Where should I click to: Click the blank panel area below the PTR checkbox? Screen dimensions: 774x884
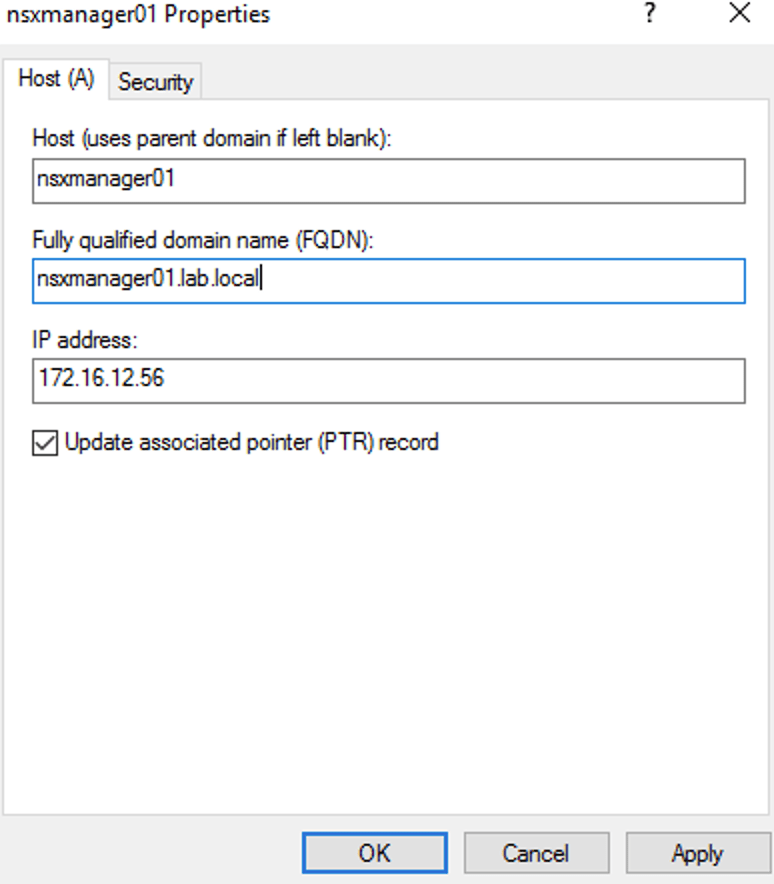pos(388,620)
